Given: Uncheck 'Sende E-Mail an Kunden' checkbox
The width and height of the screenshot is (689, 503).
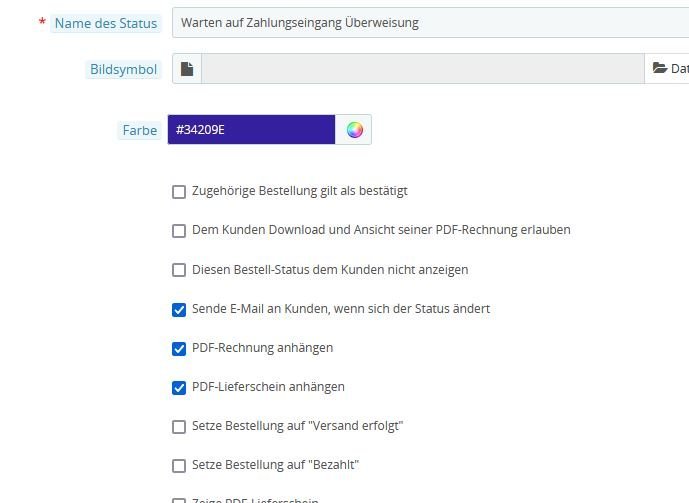Looking at the screenshot, I should [x=179, y=310].
